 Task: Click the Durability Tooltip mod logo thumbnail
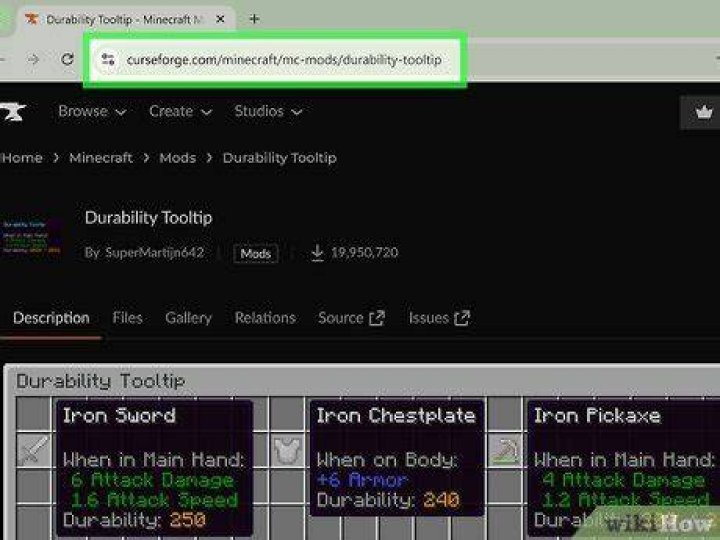tap(31, 237)
